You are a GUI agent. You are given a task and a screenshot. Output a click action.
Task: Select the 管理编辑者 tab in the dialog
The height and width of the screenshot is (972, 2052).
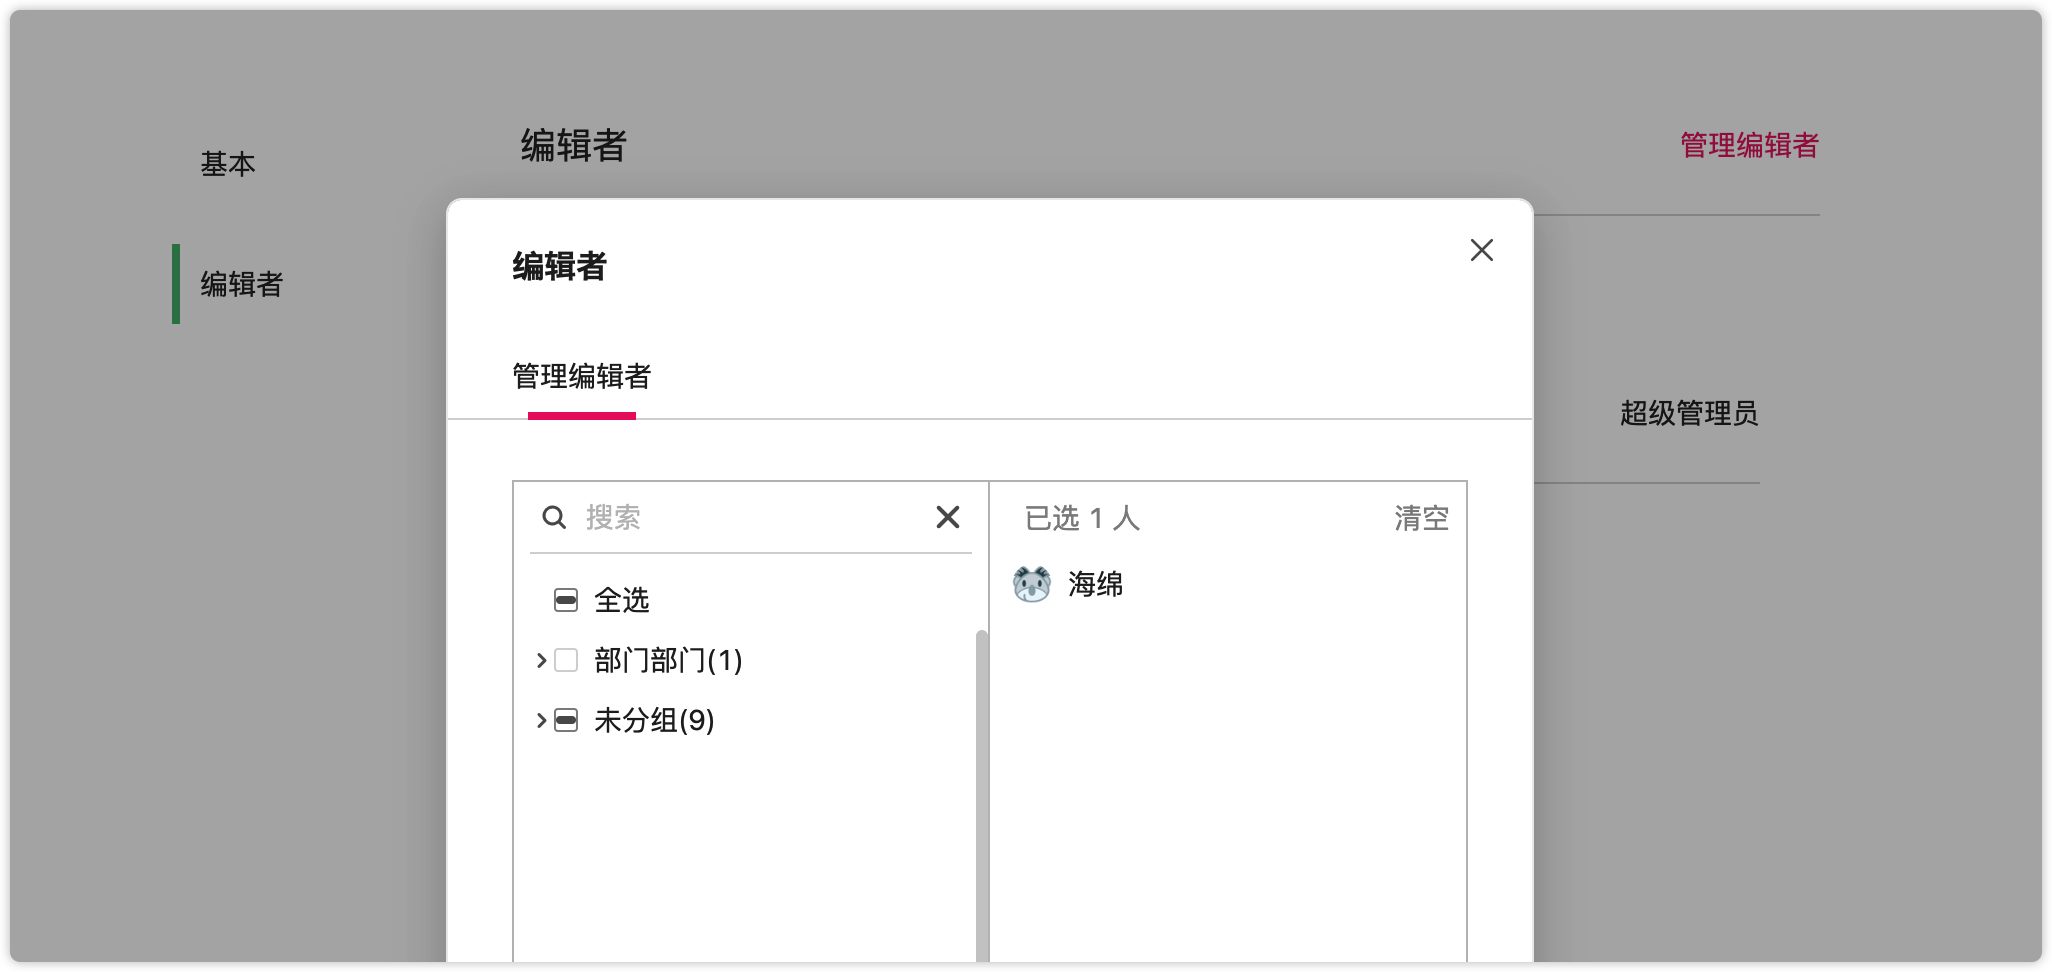click(581, 377)
